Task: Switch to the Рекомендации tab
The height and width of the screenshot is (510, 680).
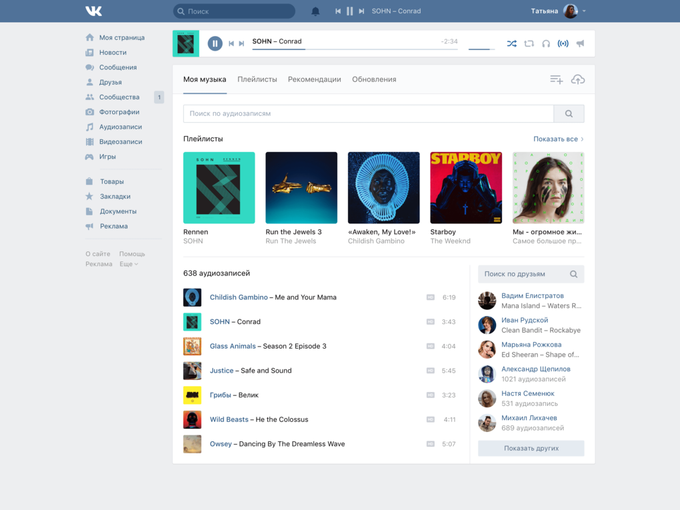Action: [x=314, y=79]
